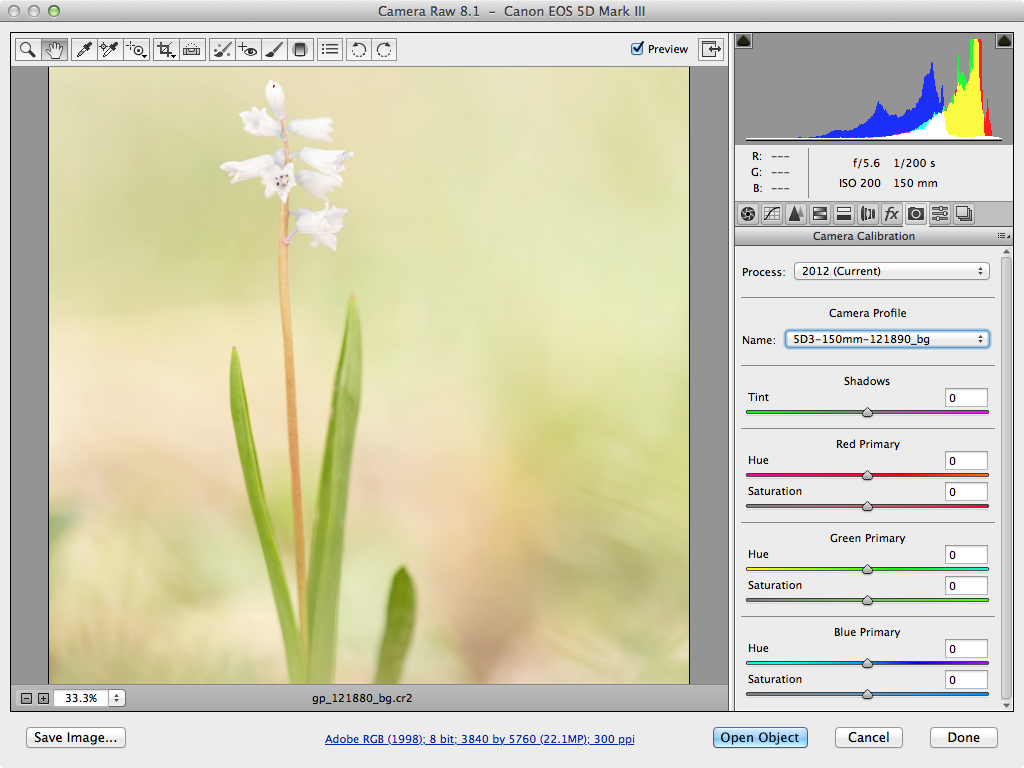Open the Tone Curve panel tab
The width and height of the screenshot is (1024, 768).
[772, 214]
